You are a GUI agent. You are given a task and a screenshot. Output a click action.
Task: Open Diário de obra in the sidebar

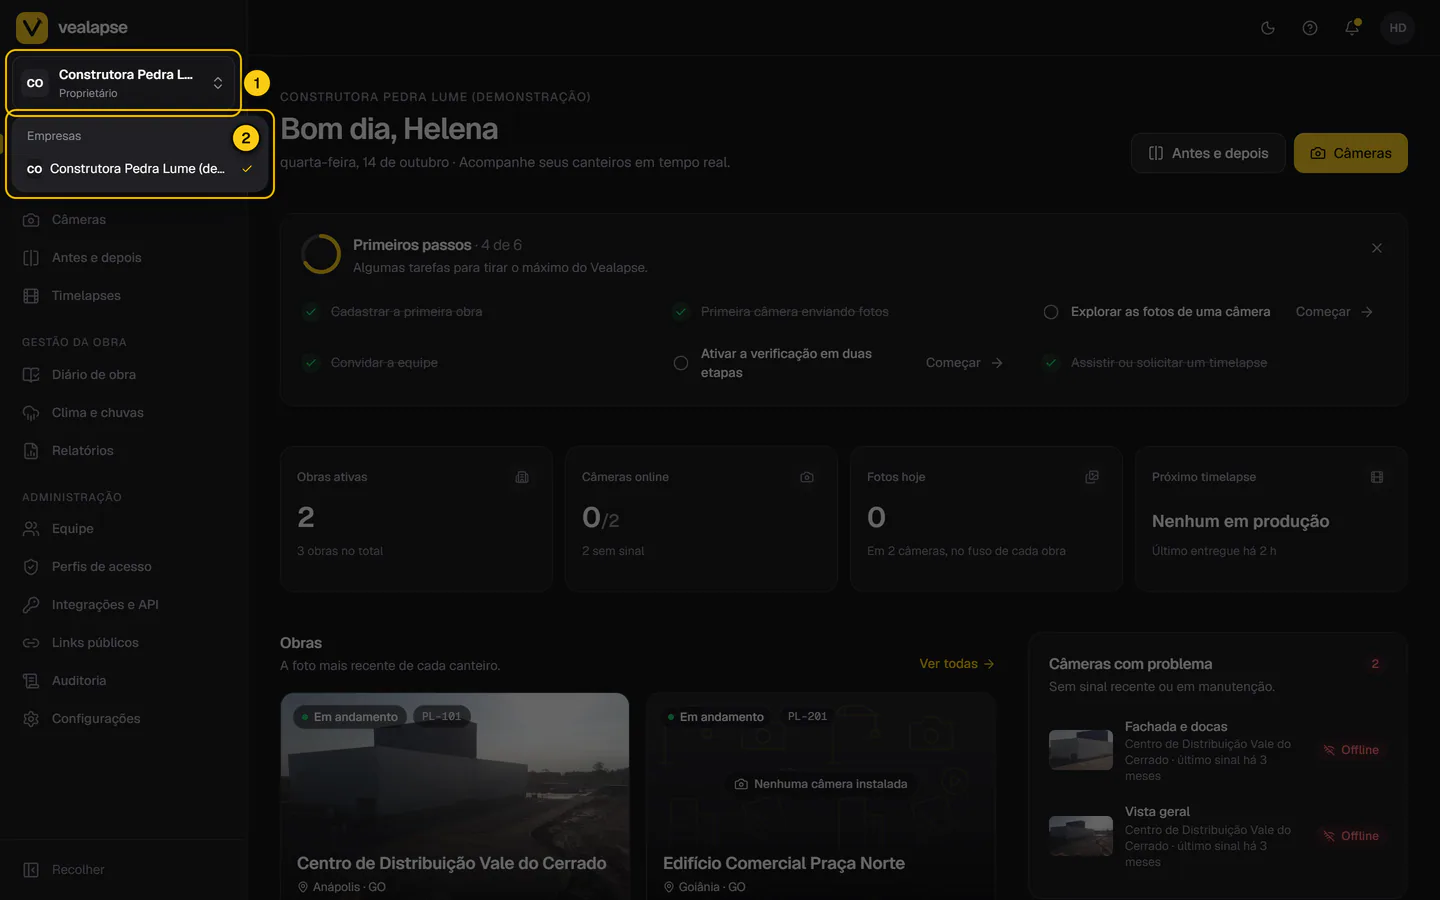pos(124,375)
